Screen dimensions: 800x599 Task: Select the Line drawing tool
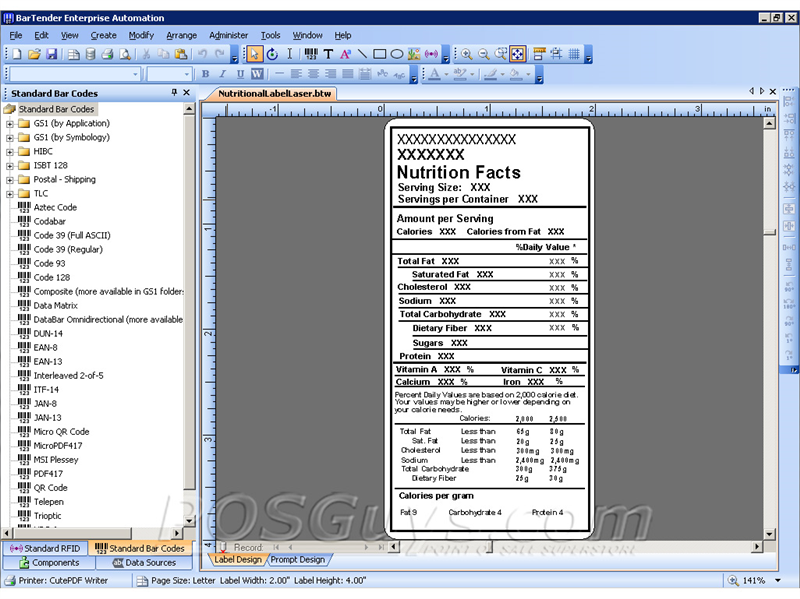[x=365, y=54]
